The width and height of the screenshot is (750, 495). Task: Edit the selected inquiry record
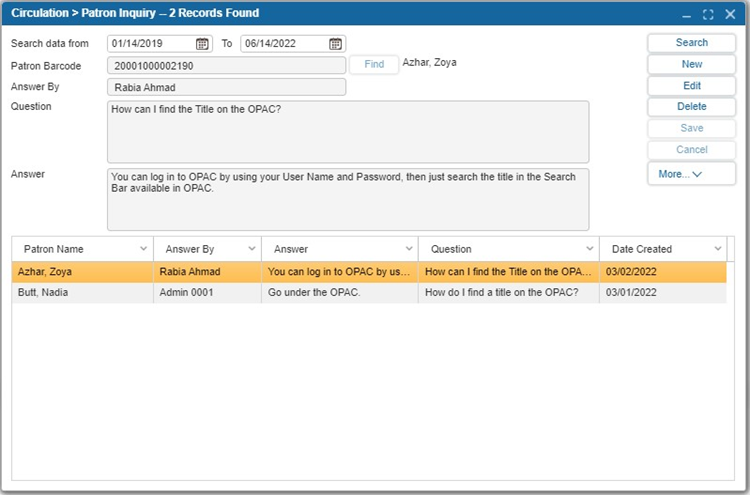coord(692,86)
